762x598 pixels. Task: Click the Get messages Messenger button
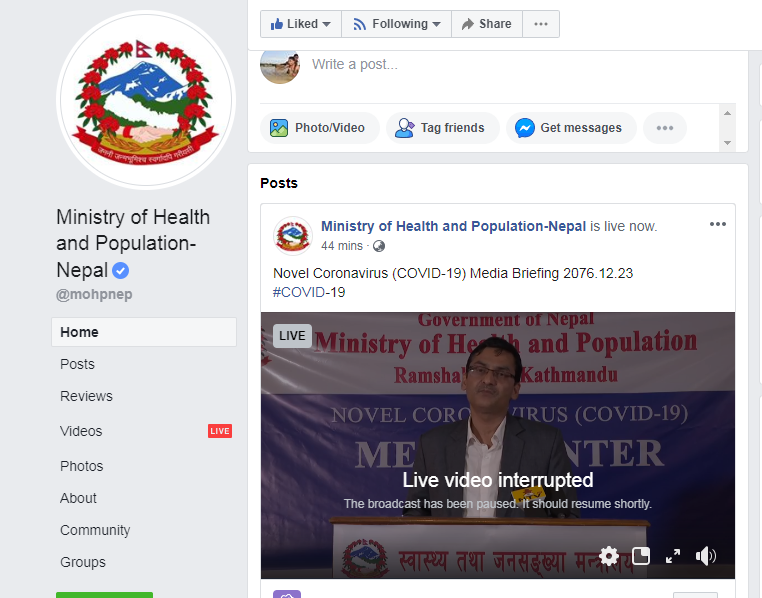click(569, 128)
